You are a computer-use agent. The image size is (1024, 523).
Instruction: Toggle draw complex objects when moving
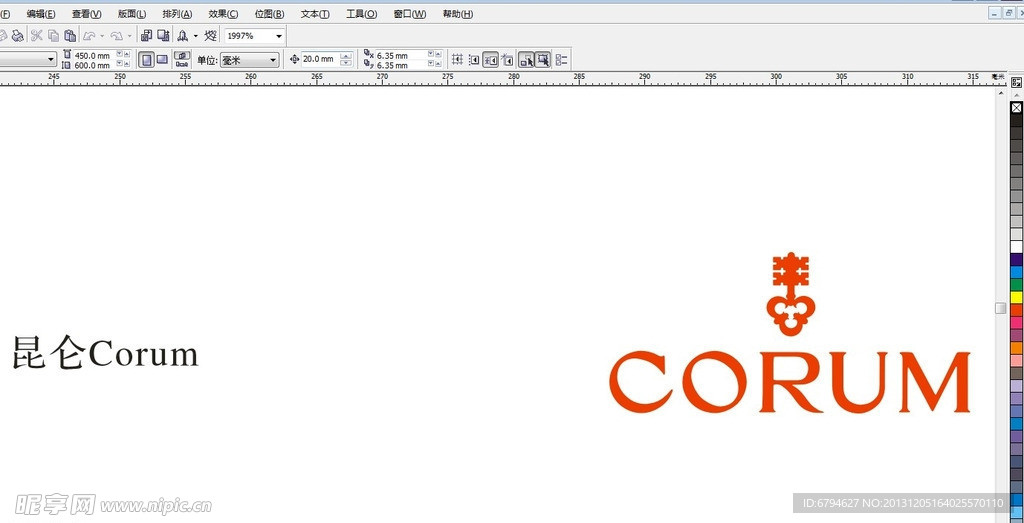pyautogui.click(x=526, y=60)
